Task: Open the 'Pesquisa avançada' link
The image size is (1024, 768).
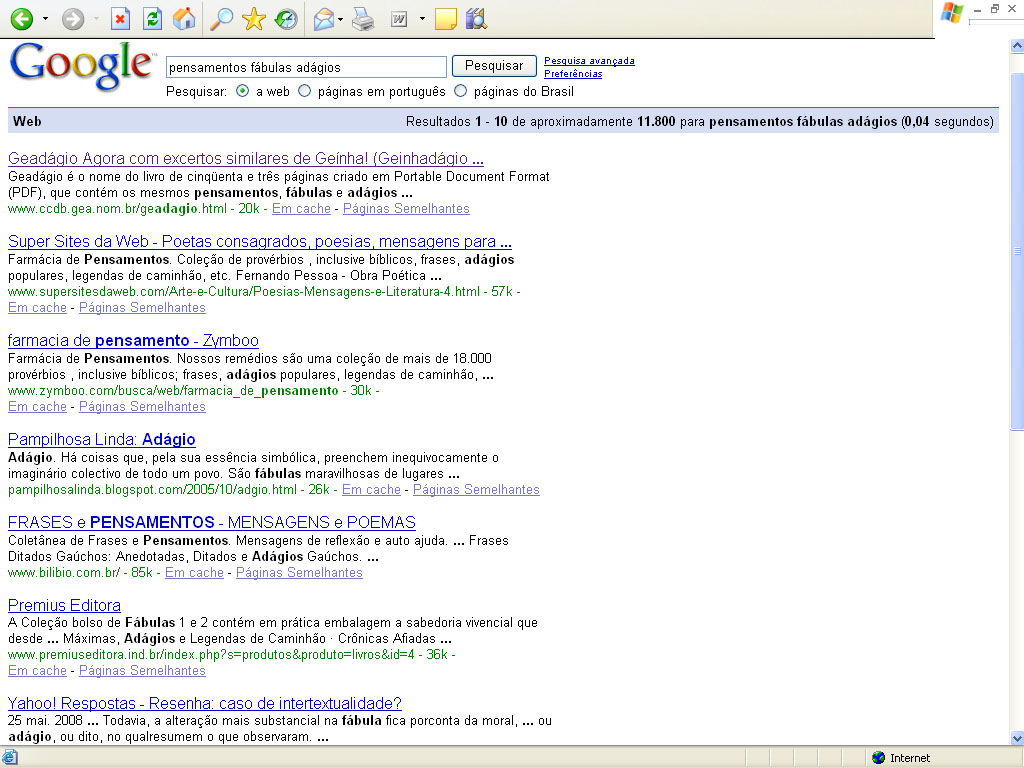Action: pos(589,61)
